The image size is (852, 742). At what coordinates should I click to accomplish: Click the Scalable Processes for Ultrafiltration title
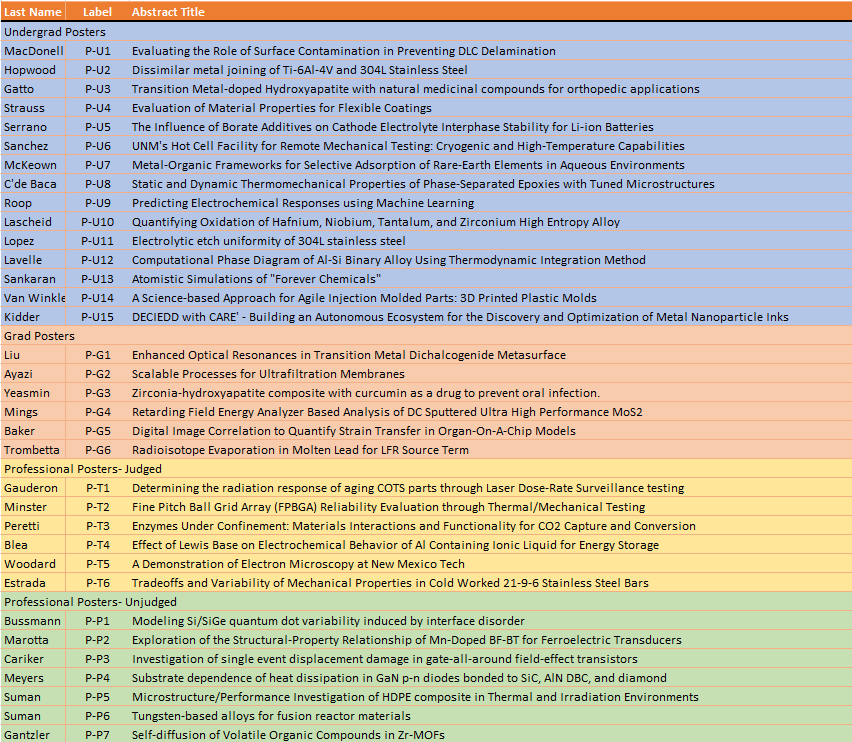click(x=268, y=374)
